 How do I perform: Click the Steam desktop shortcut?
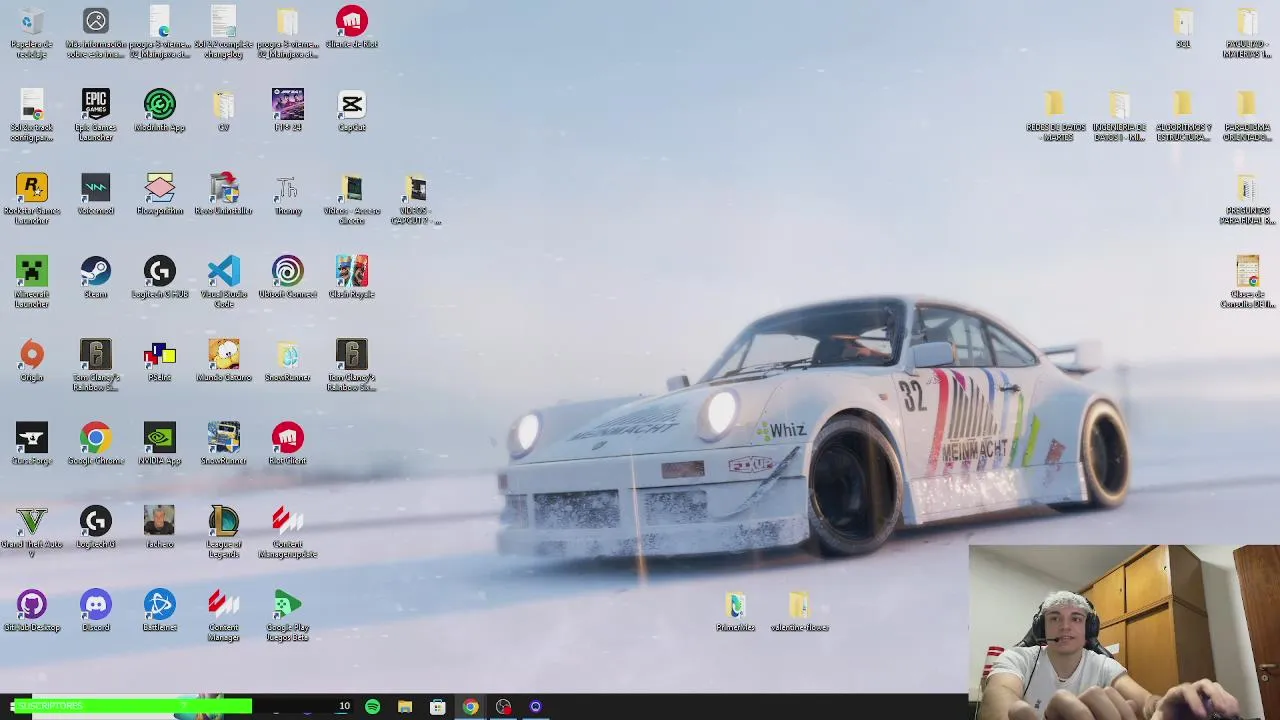[x=95, y=278]
